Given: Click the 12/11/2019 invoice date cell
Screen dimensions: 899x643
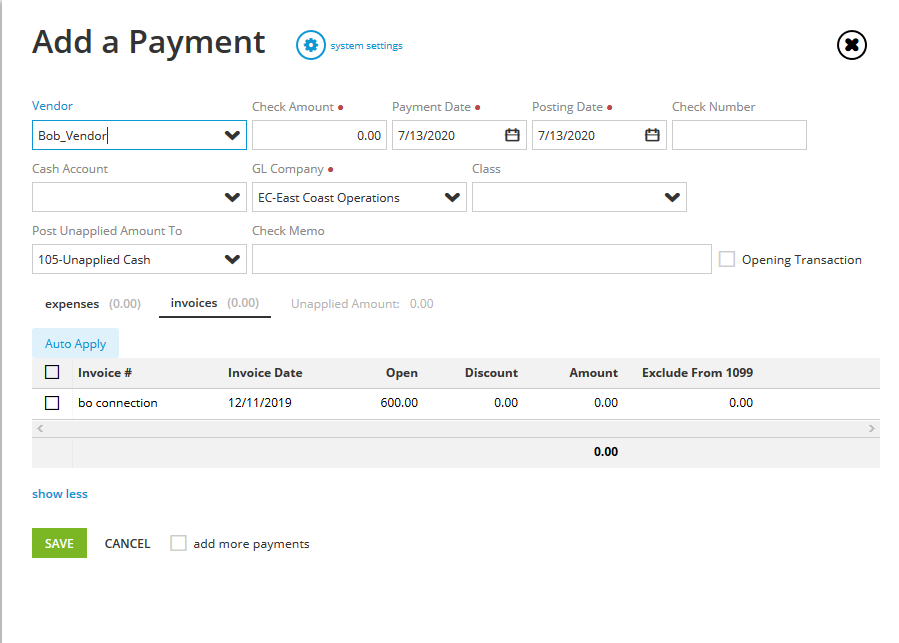Looking at the screenshot, I should pos(260,403).
